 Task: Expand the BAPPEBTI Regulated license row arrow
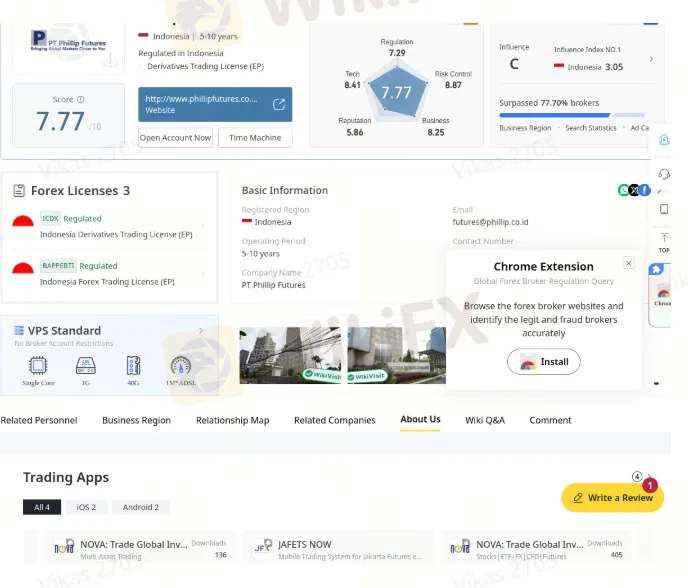(203, 273)
